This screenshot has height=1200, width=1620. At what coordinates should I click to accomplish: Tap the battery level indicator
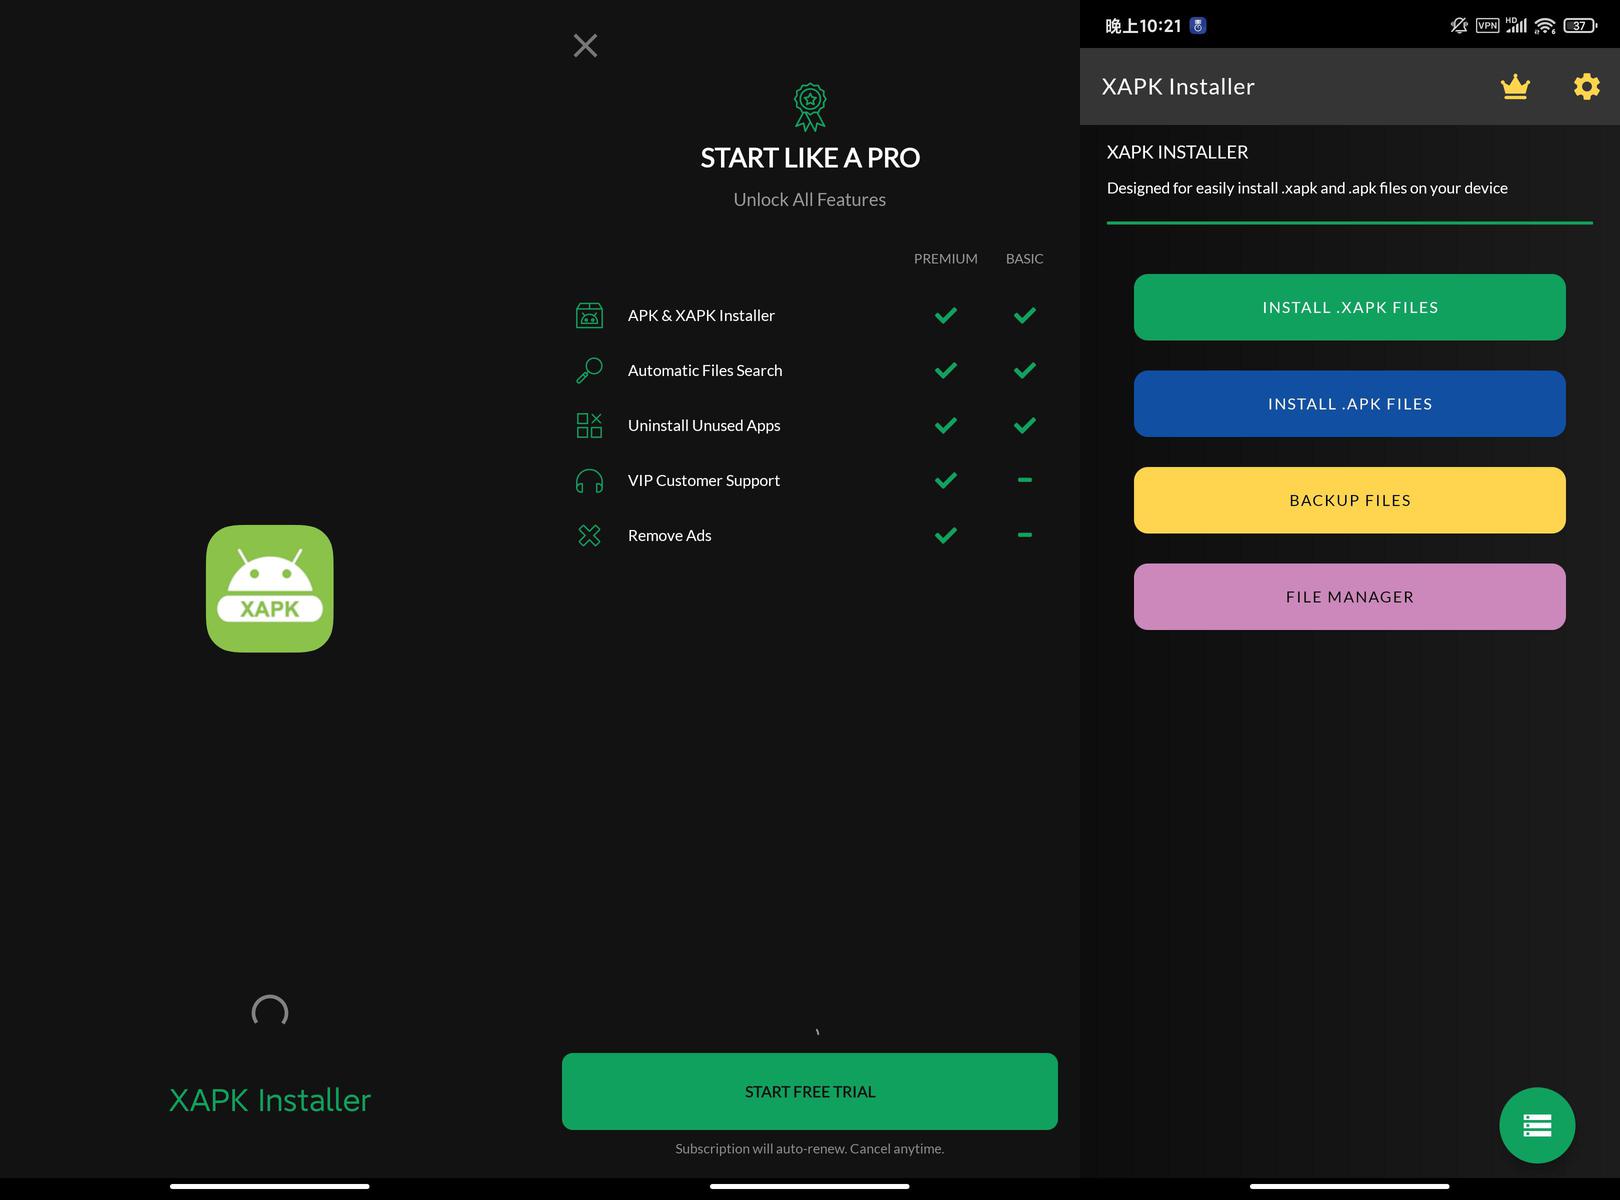pos(1580,26)
